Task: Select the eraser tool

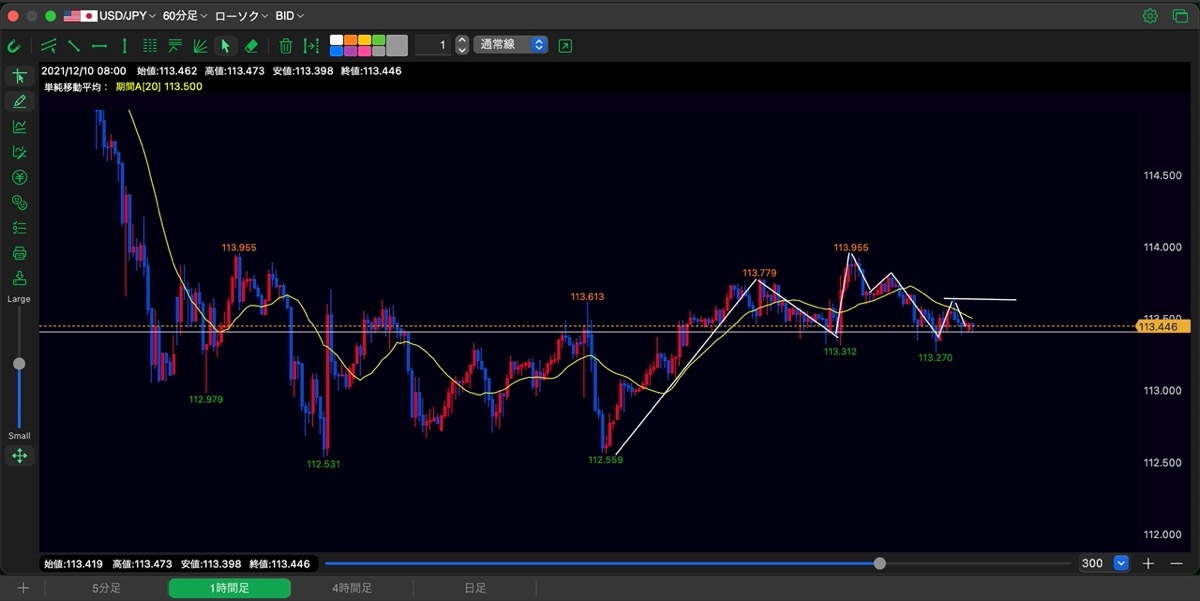Action: tap(251, 45)
